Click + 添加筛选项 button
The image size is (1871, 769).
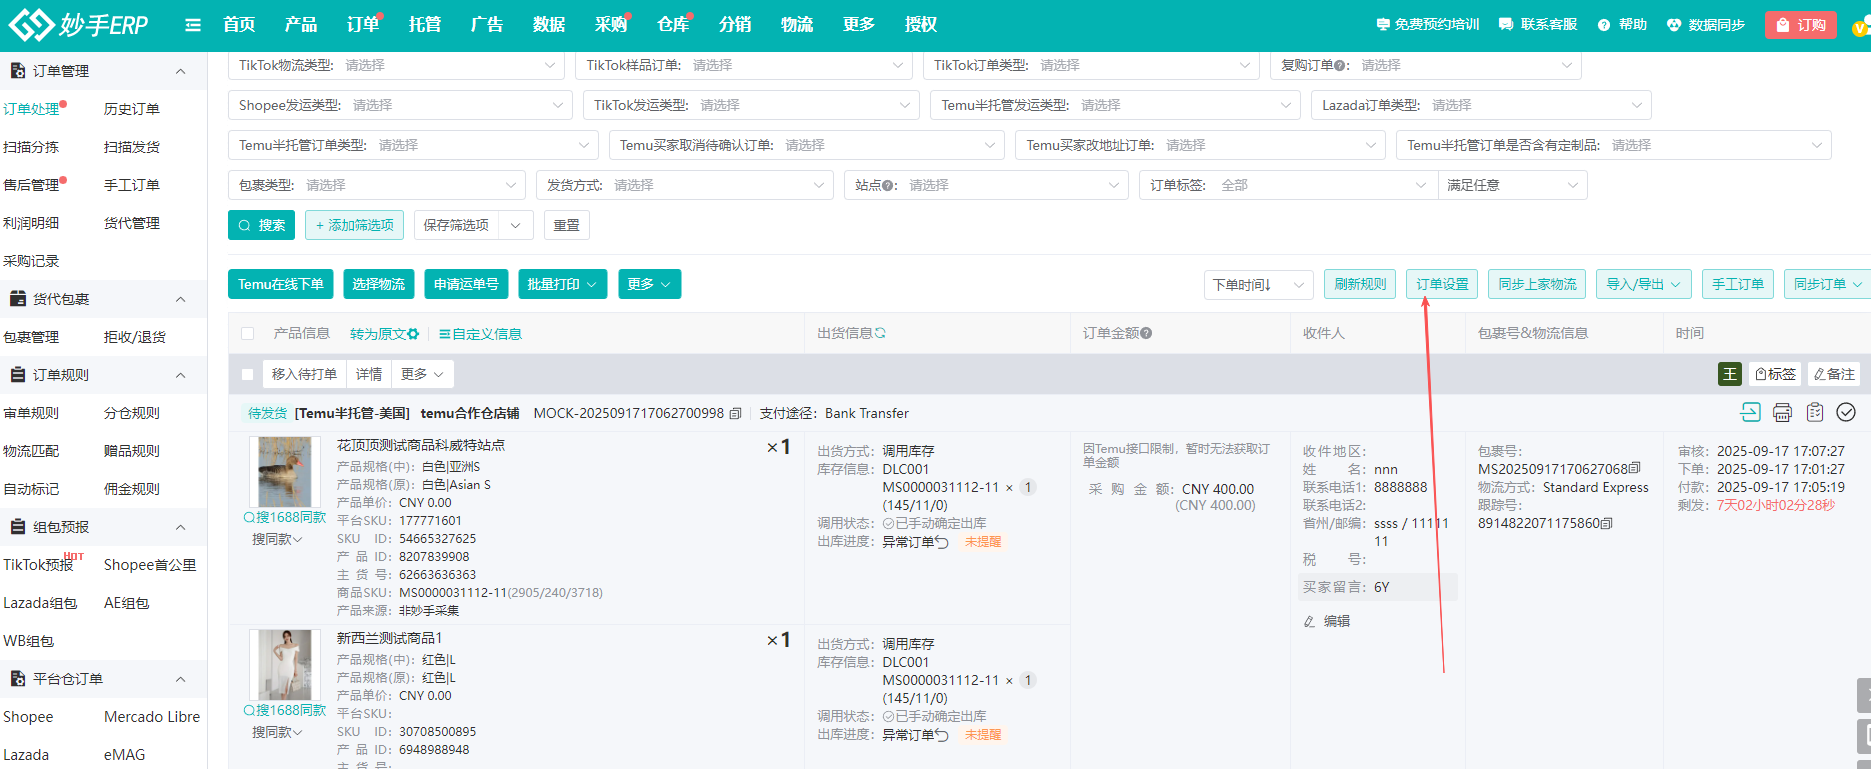355,225
